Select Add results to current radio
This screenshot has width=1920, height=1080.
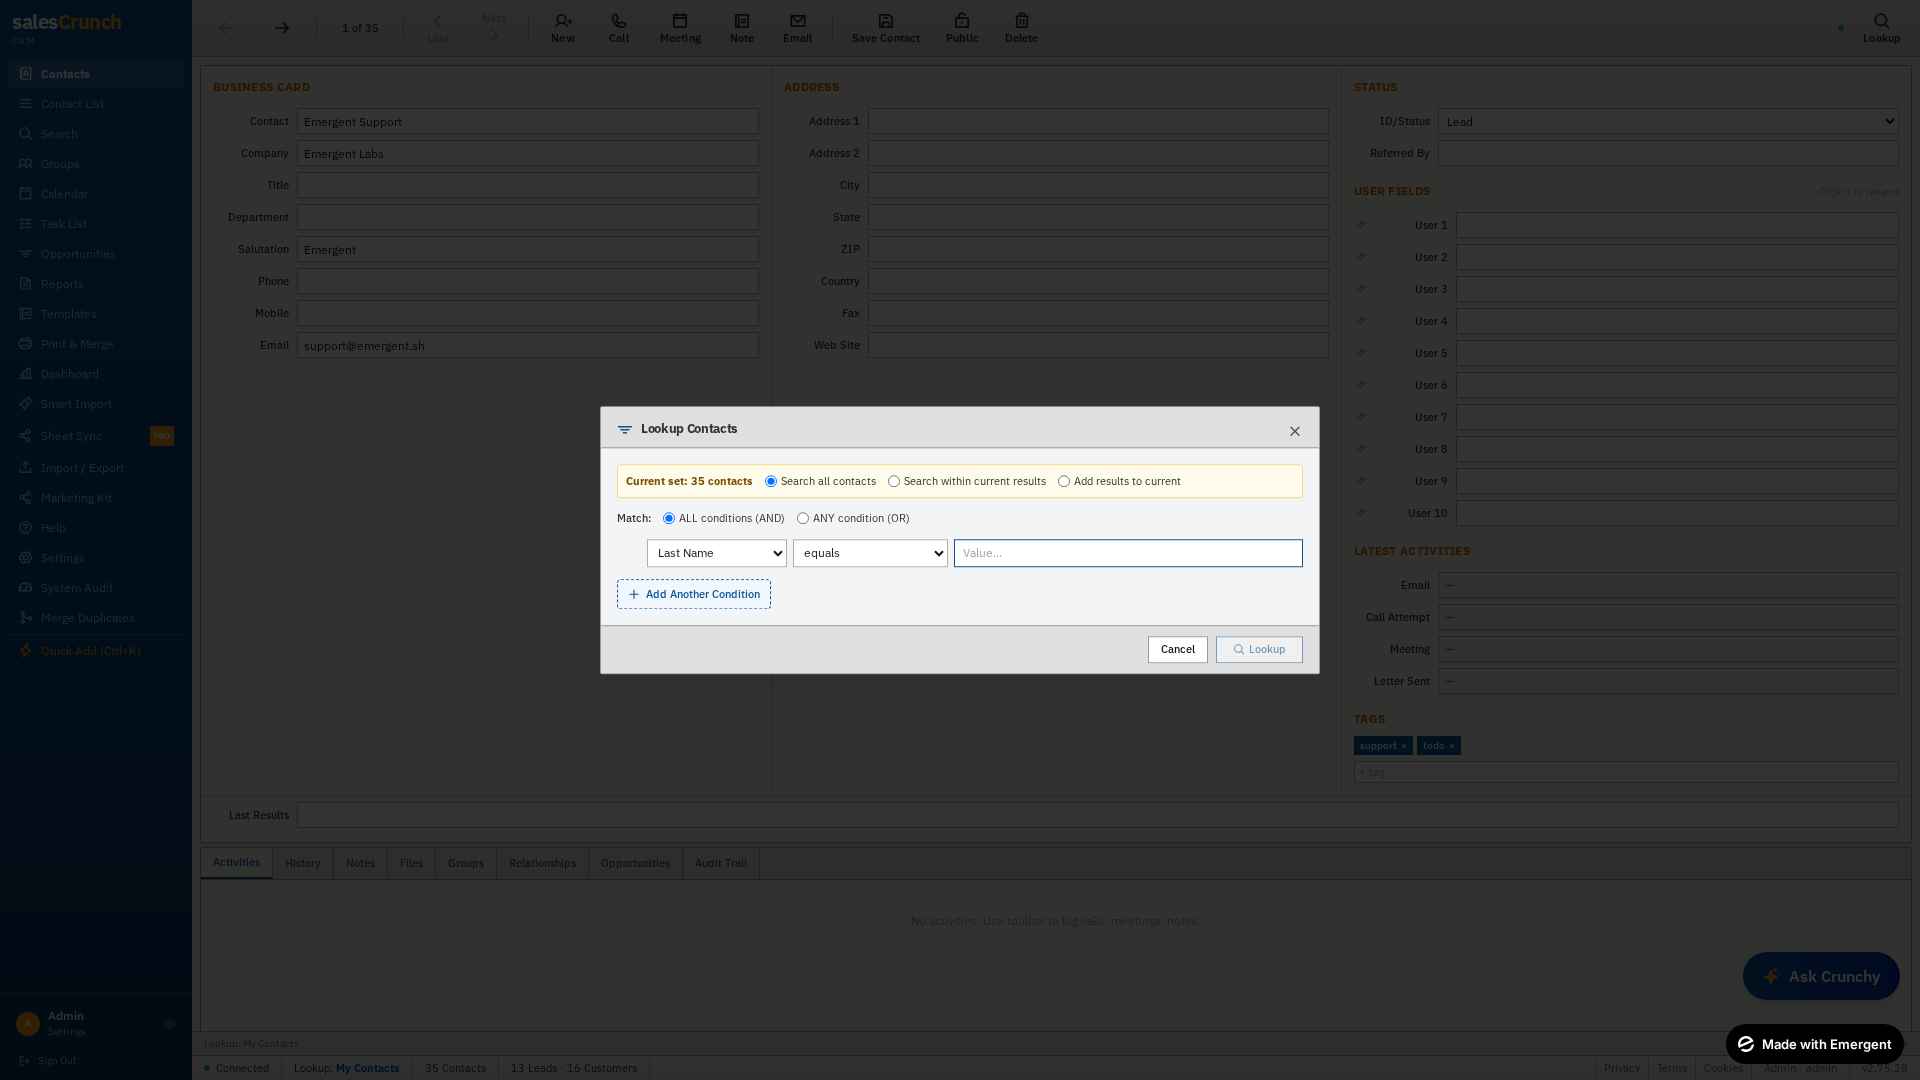tap(1064, 481)
